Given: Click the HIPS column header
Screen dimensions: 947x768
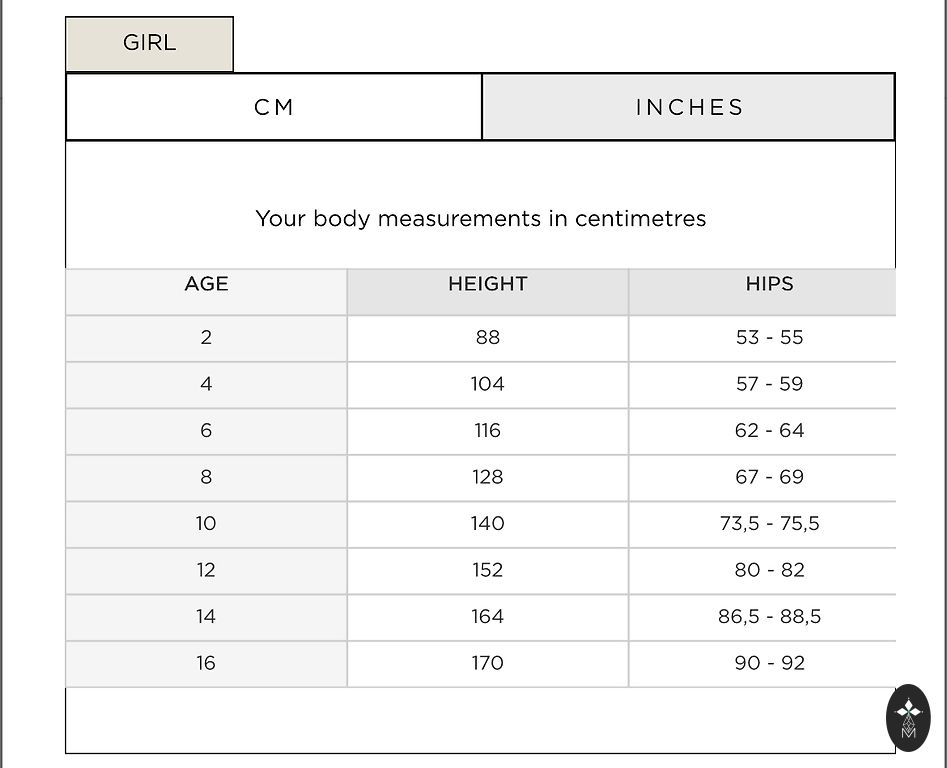Looking at the screenshot, I should 769,284.
